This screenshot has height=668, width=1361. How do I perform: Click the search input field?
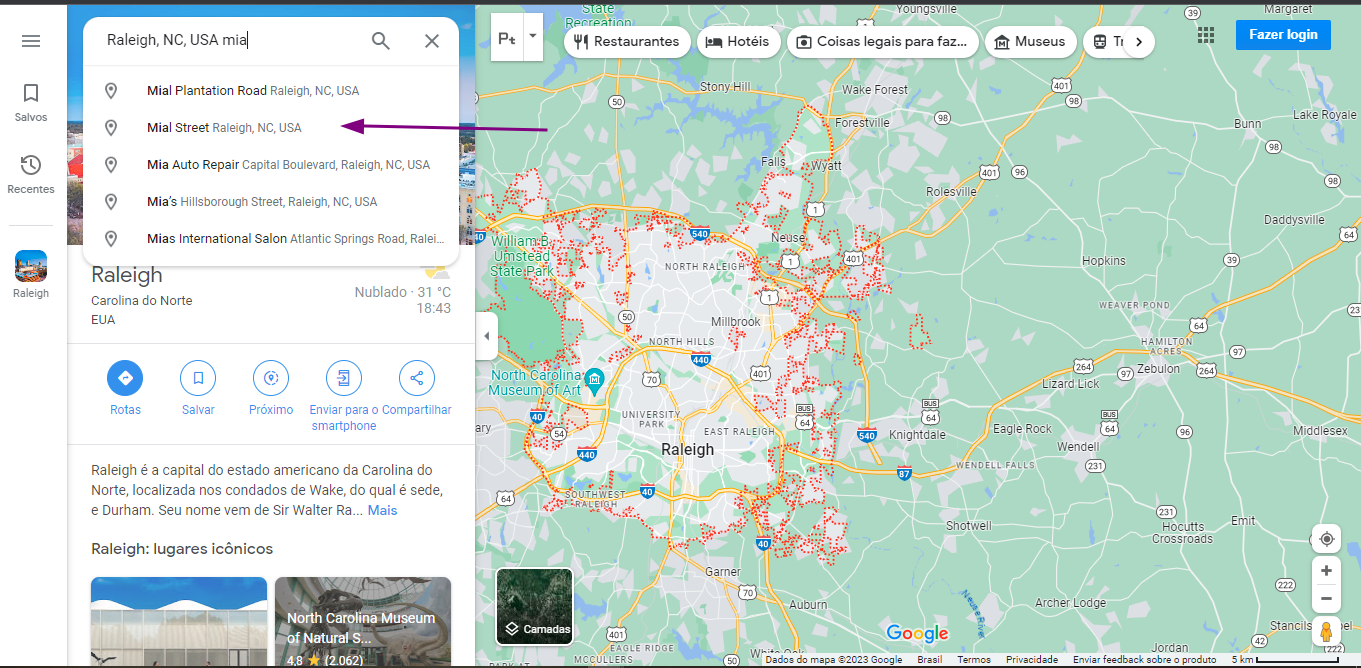[x=230, y=41]
